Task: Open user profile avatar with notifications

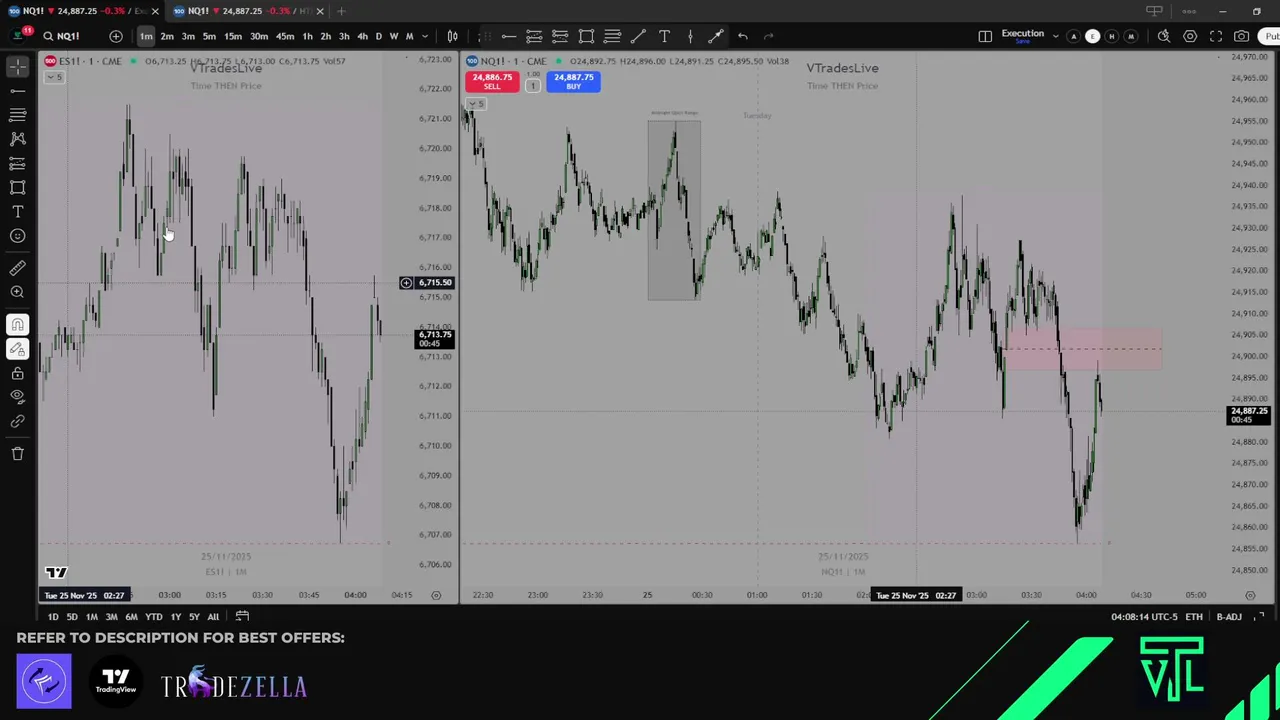Action: pos(18,35)
